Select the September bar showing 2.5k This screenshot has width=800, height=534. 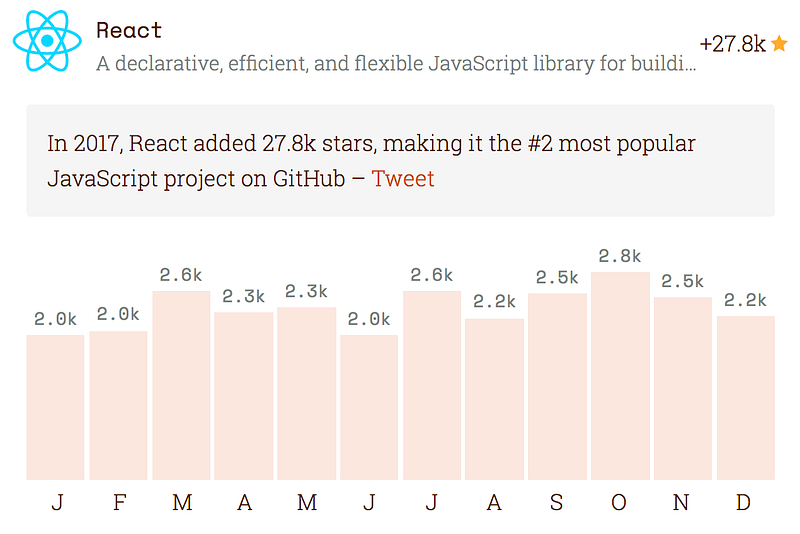pos(557,387)
